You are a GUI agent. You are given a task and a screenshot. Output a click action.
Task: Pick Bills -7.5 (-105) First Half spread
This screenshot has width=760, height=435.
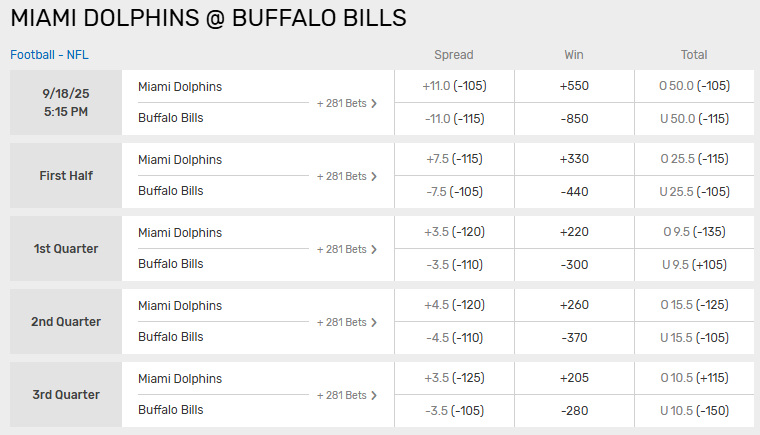tap(454, 191)
